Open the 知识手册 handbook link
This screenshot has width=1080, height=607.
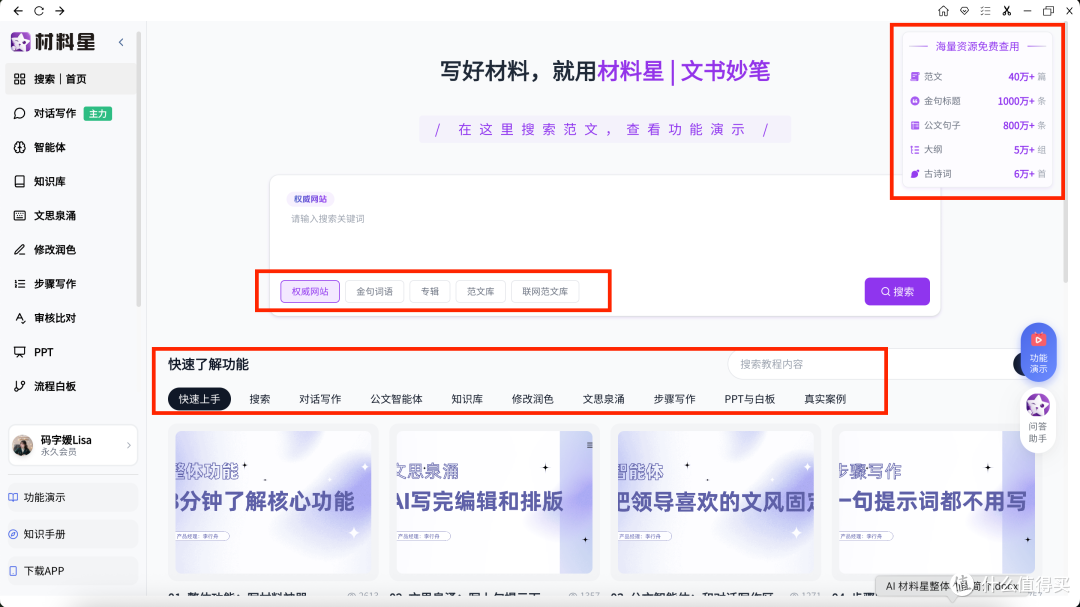click(72, 534)
